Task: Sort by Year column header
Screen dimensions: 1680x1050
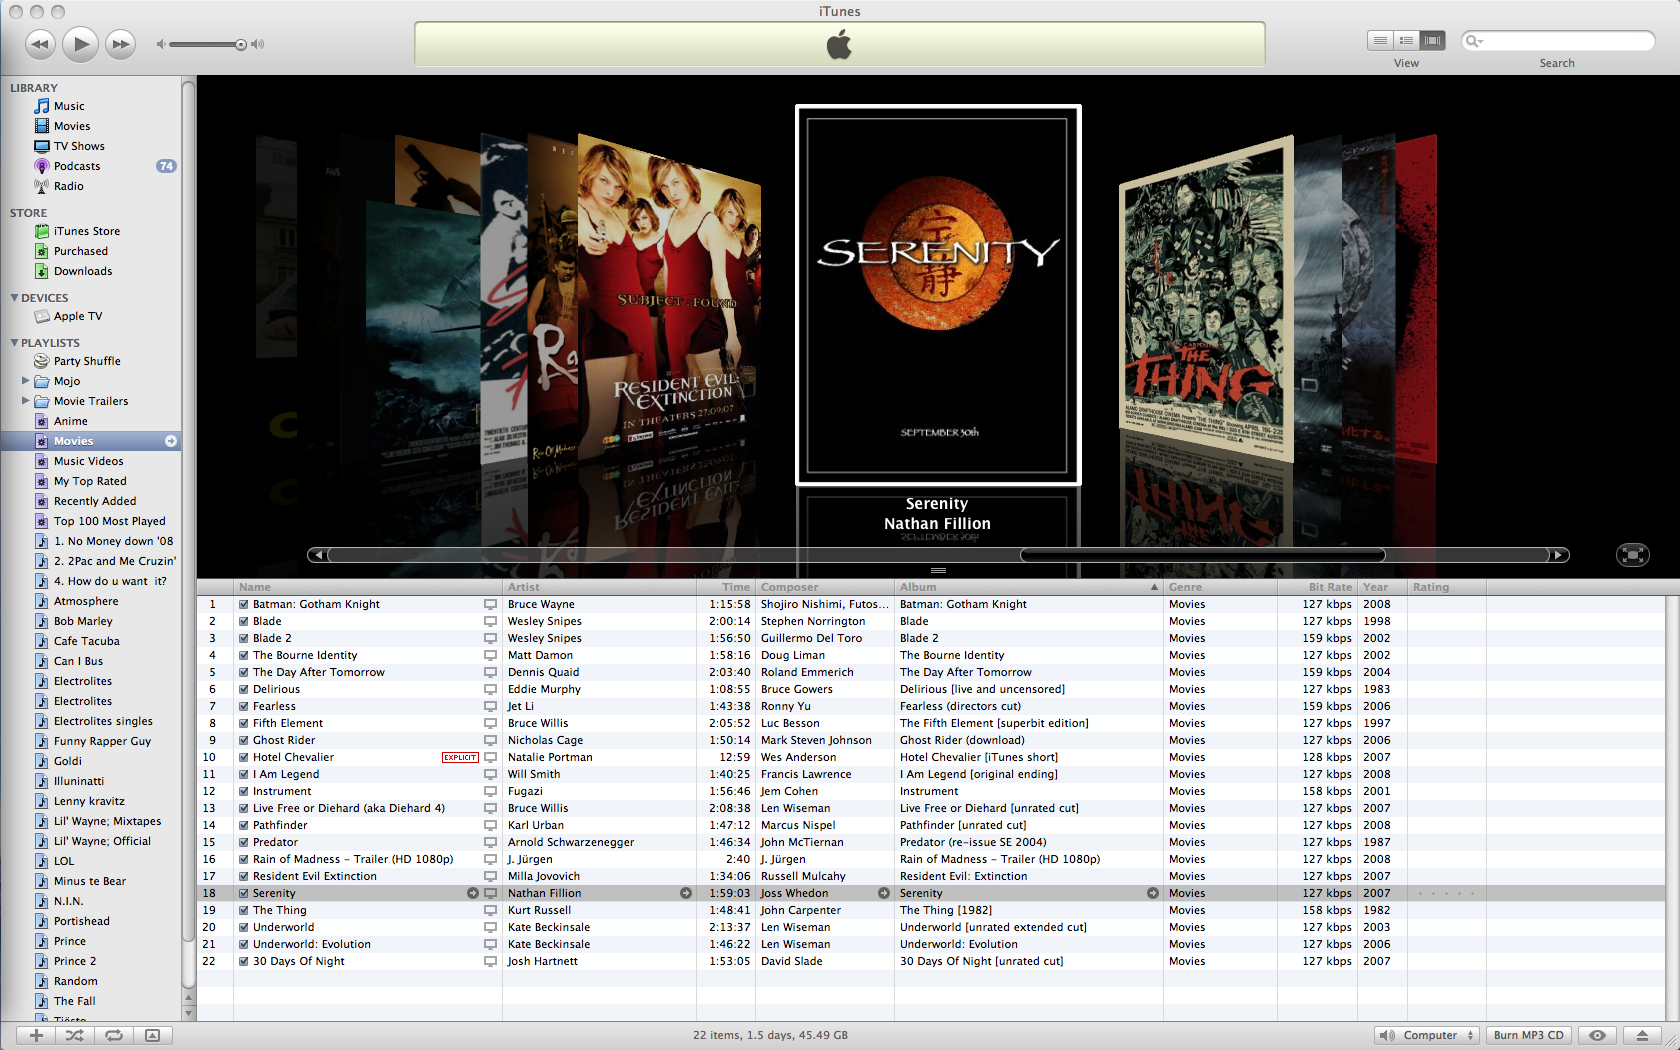Action: (1382, 587)
